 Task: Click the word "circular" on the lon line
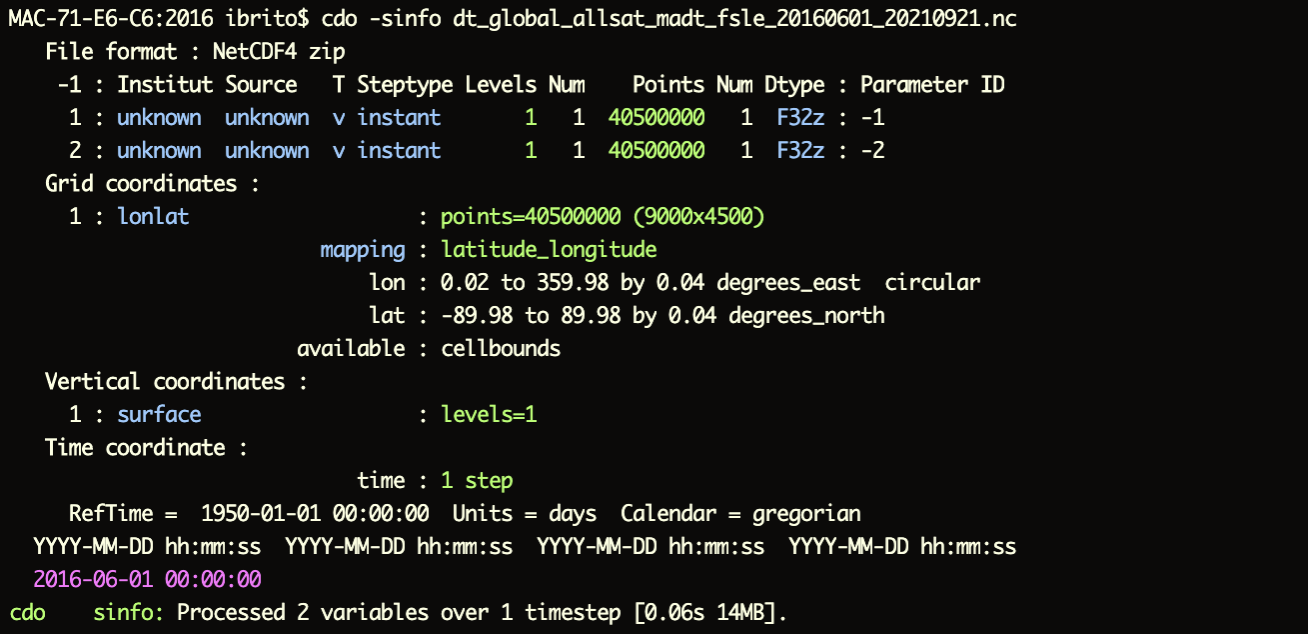932,283
